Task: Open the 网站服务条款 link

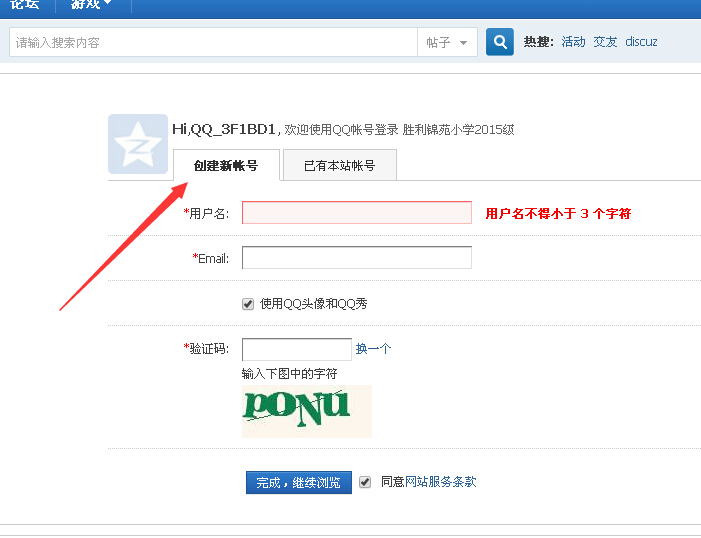Action: click(440, 482)
